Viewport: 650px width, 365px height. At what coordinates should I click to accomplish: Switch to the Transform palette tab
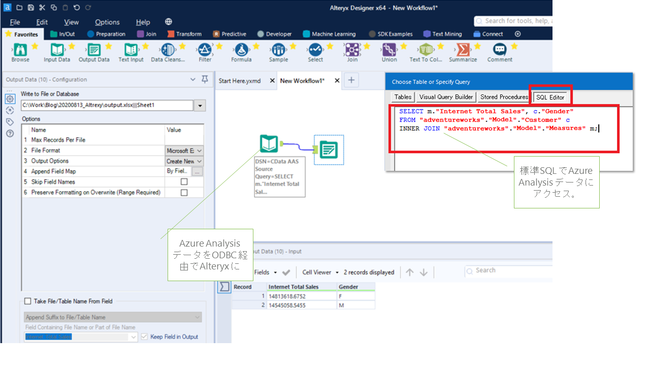184,34
